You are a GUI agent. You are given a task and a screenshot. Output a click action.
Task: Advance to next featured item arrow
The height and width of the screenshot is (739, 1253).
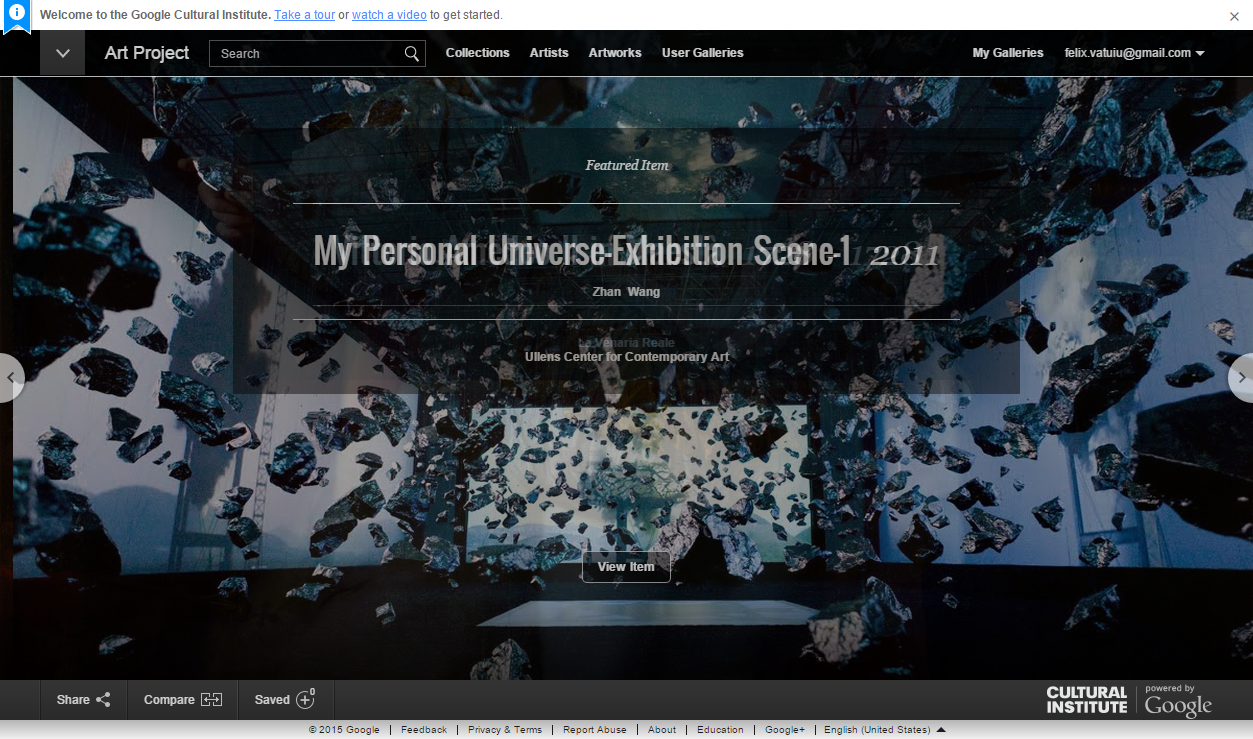pyautogui.click(x=1241, y=378)
